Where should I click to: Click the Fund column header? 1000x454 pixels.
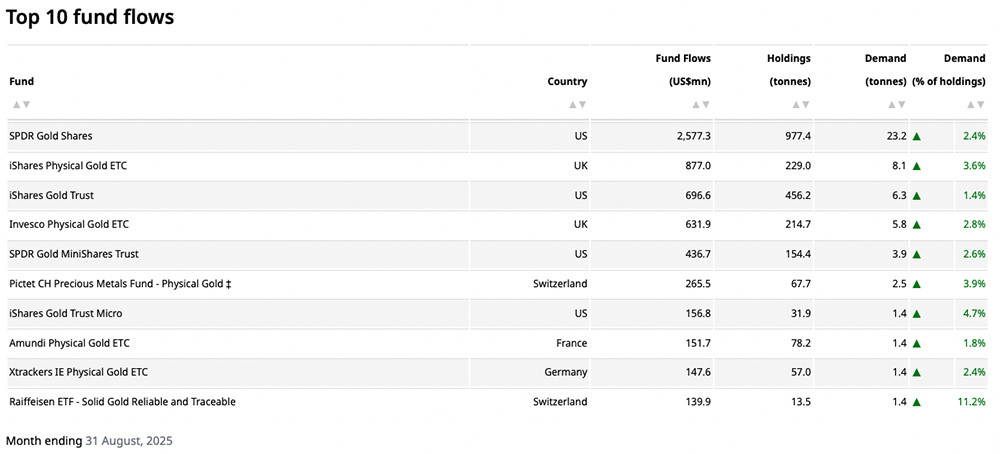click(21, 81)
